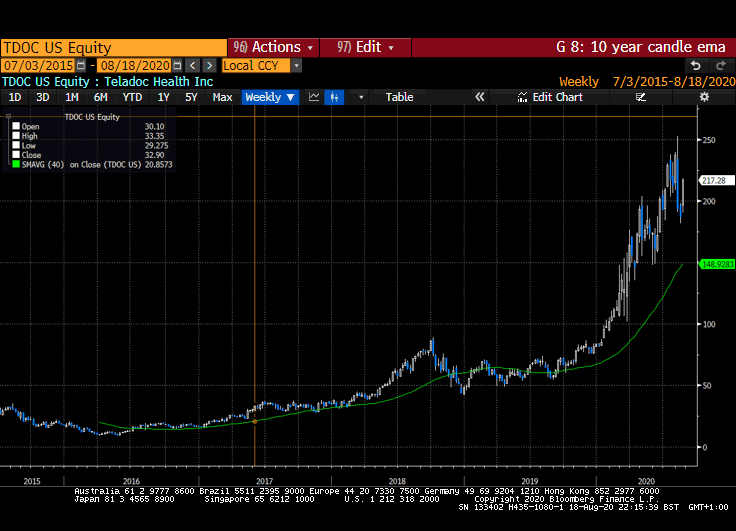
Task: Open annotation pencil tool icon
Action: click(x=641, y=97)
